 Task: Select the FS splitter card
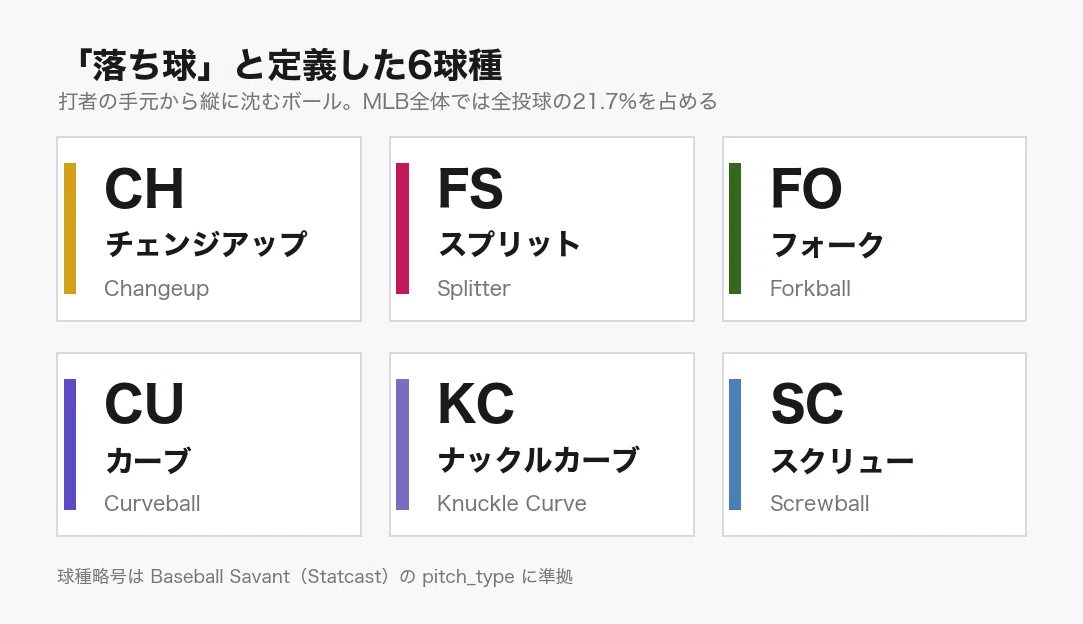click(x=542, y=229)
